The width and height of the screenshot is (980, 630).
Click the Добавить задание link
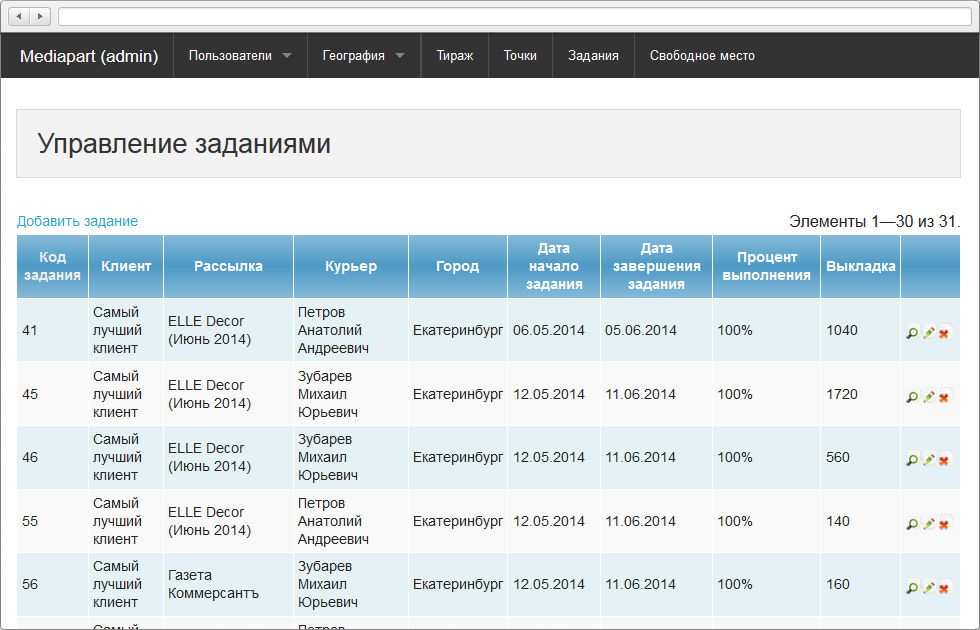pos(78,221)
